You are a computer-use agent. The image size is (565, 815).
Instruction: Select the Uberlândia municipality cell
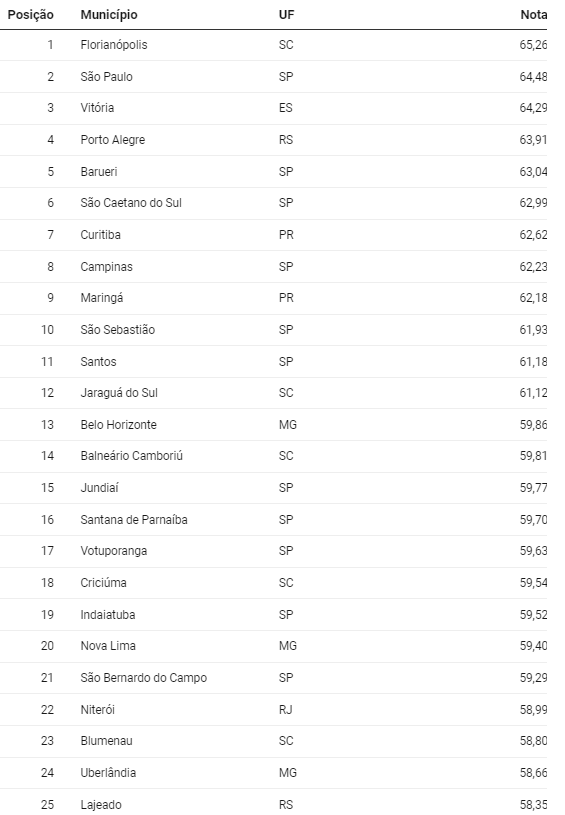[x=108, y=773]
